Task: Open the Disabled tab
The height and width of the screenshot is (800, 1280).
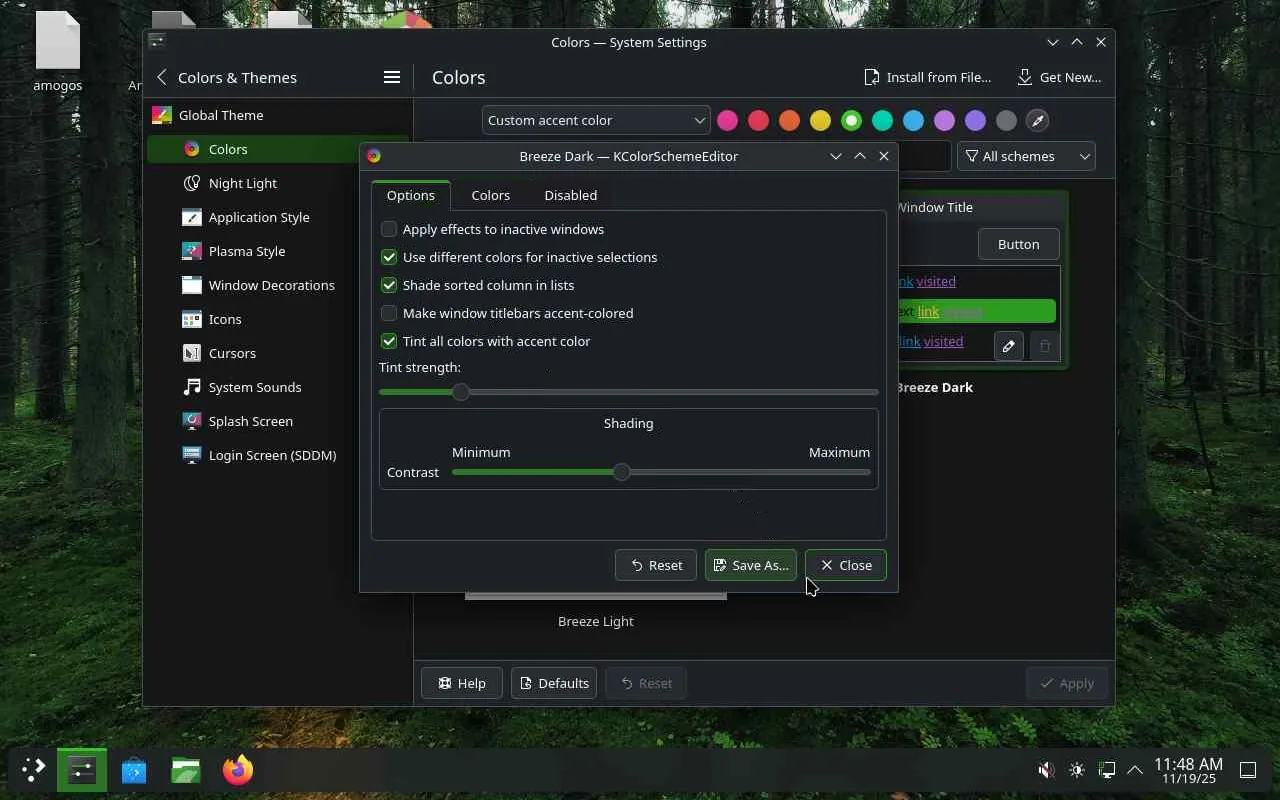Action: [x=571, y=195]
